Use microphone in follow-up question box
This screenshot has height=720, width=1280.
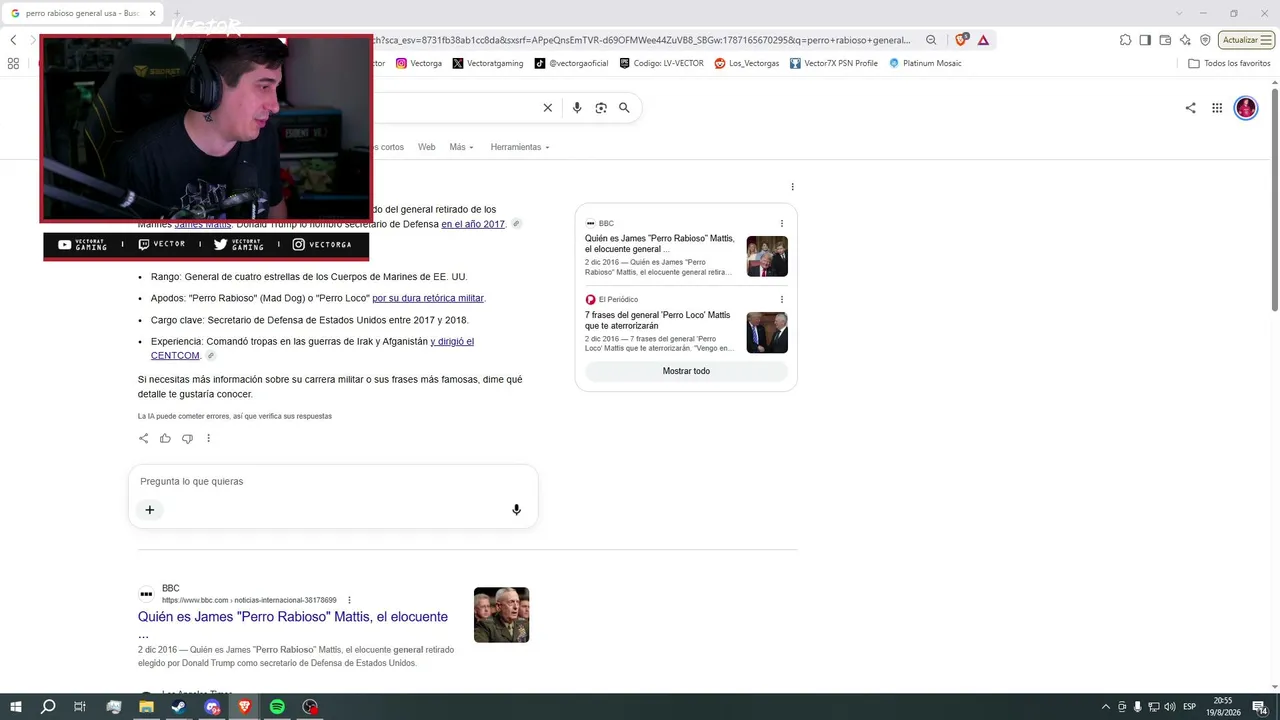pos(516,510)
